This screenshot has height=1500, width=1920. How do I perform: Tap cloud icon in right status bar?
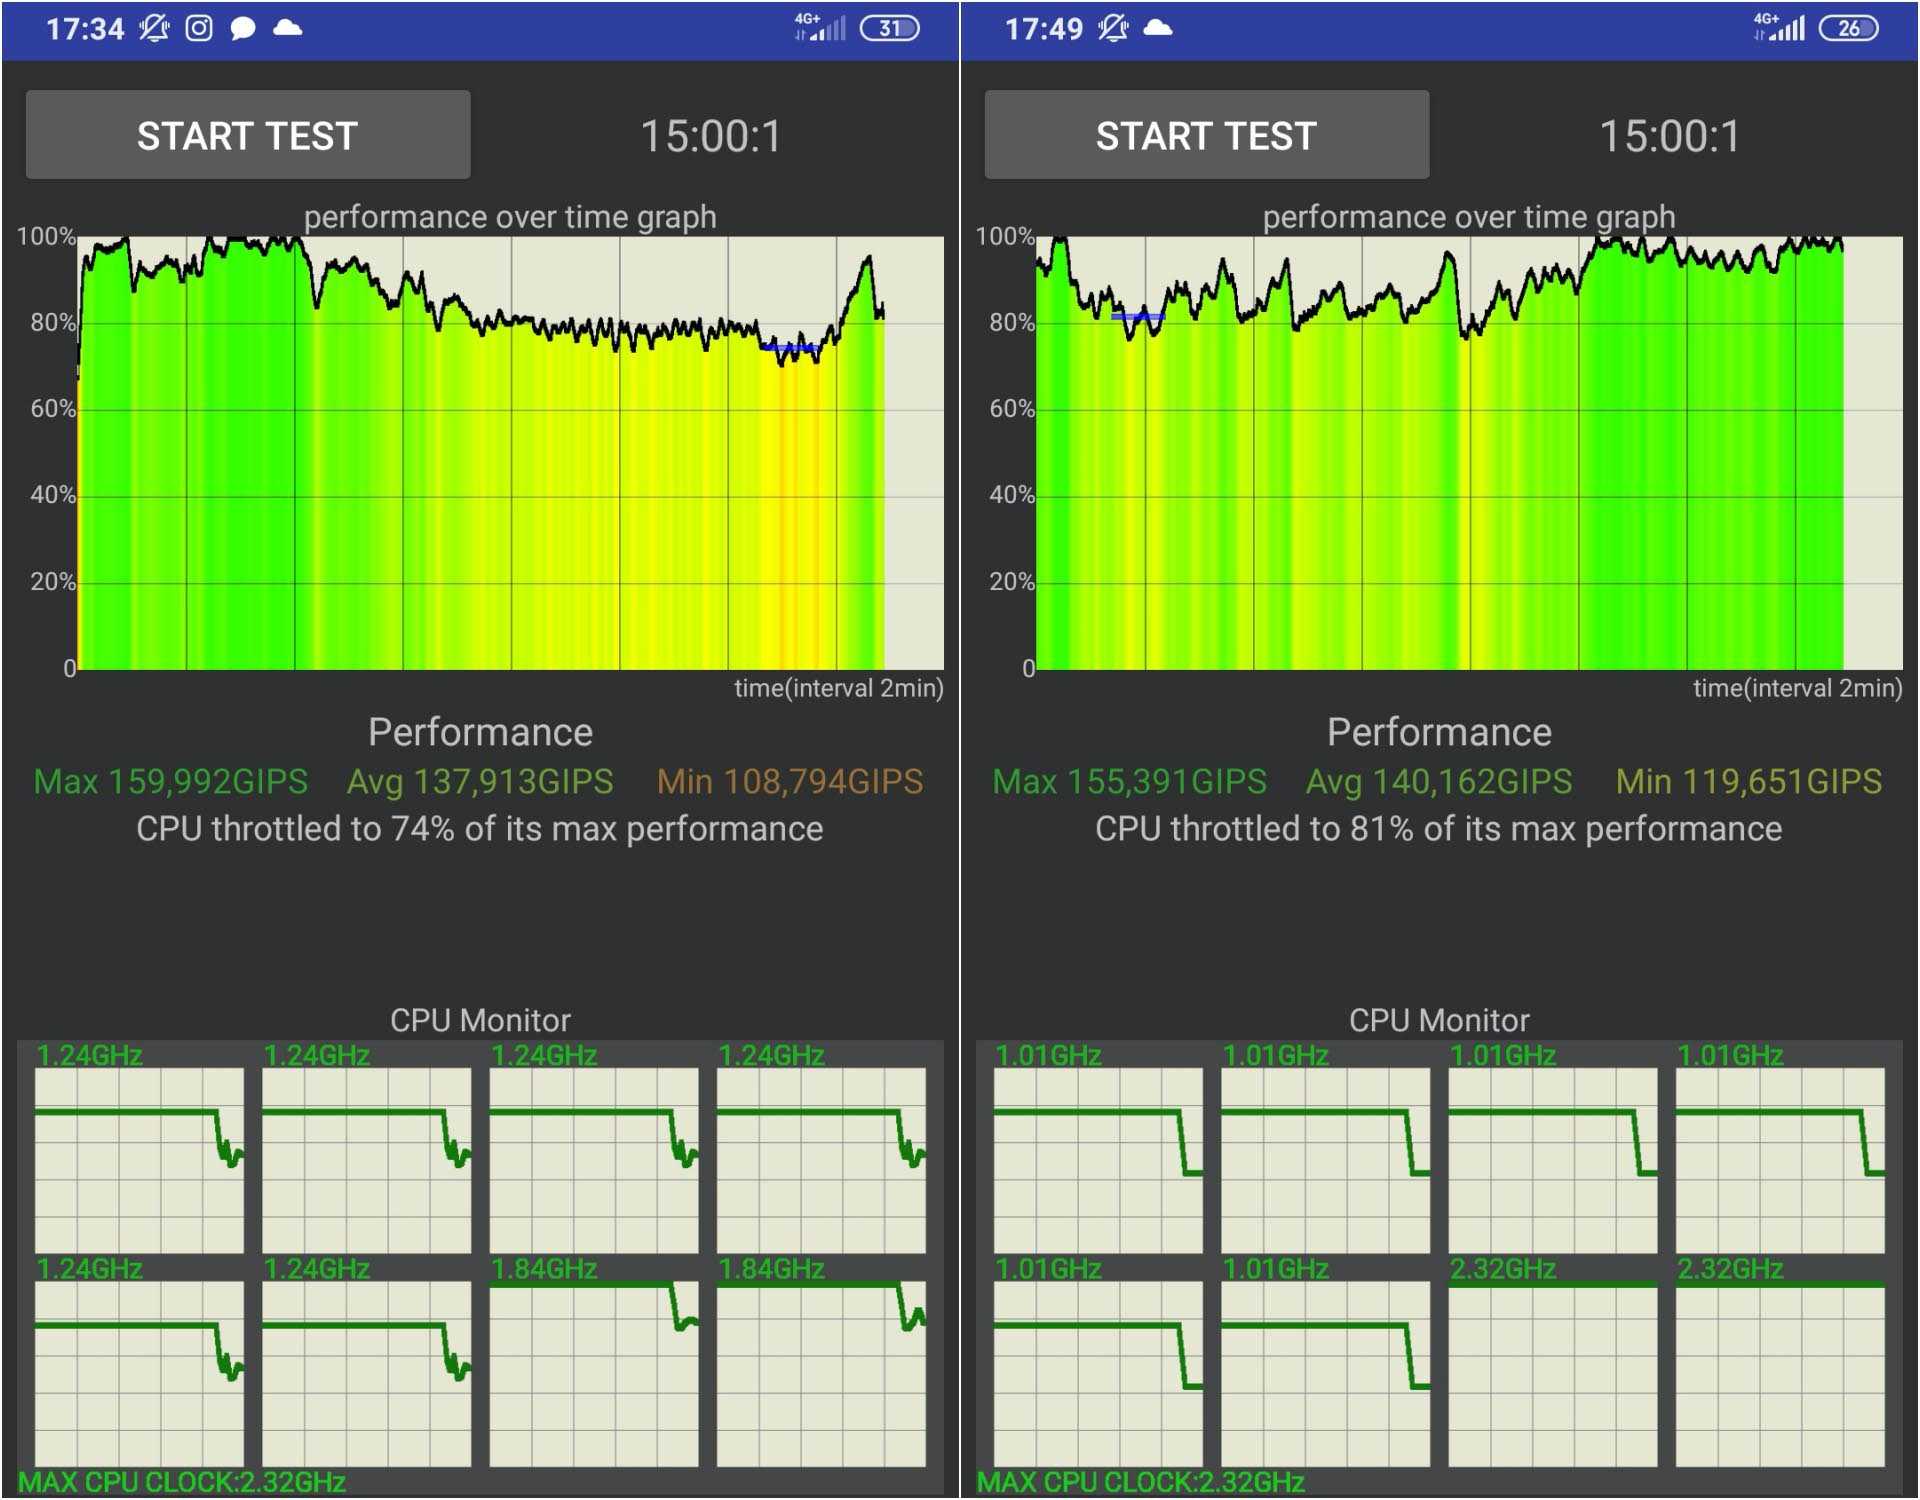point(1157,28)
